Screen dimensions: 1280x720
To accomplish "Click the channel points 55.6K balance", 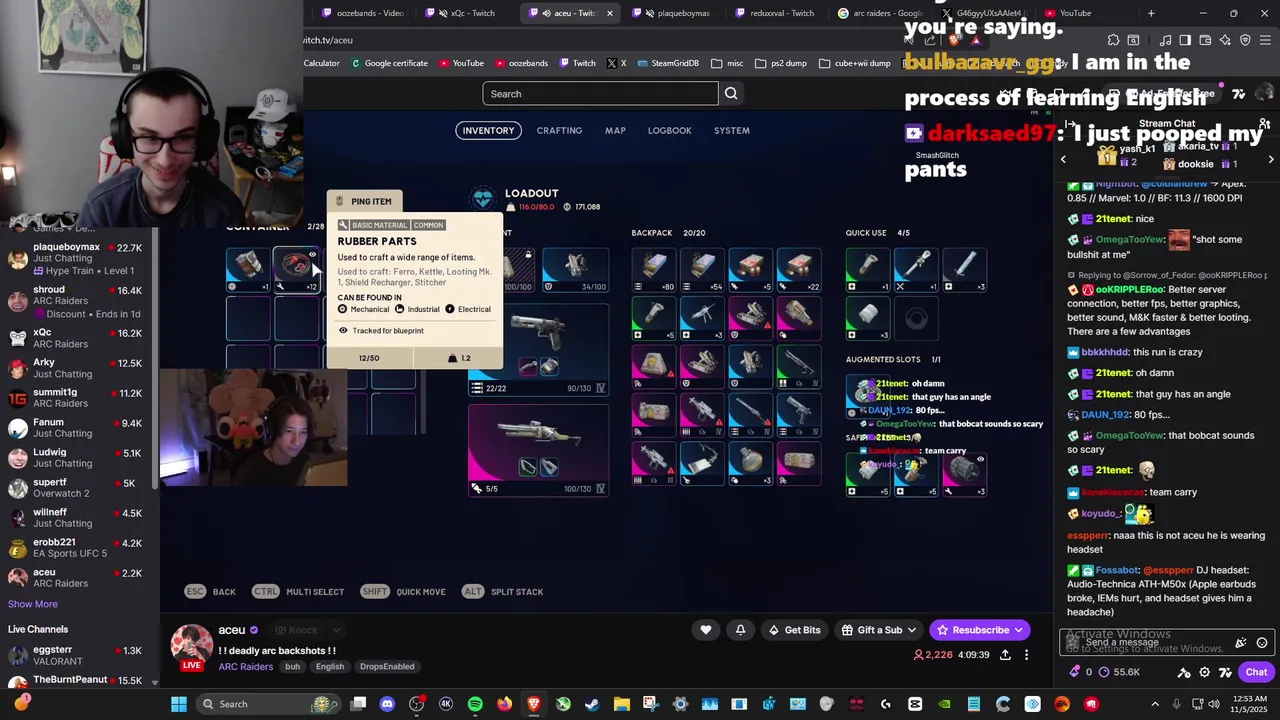I will coord(1118,672).
